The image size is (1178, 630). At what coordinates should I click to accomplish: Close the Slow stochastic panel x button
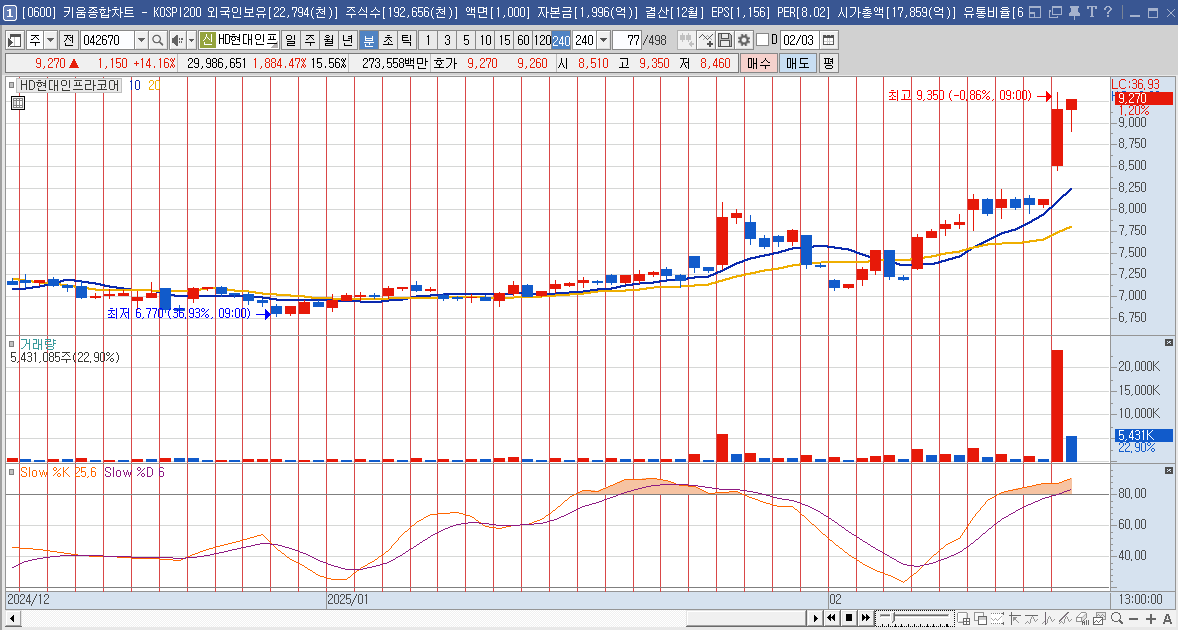(1168, 470)
